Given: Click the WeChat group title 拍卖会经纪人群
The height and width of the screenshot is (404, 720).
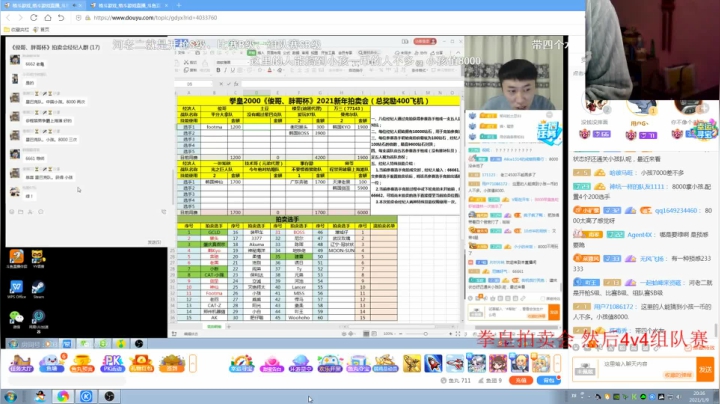Looking at the screenshot, I should [56, 47].
